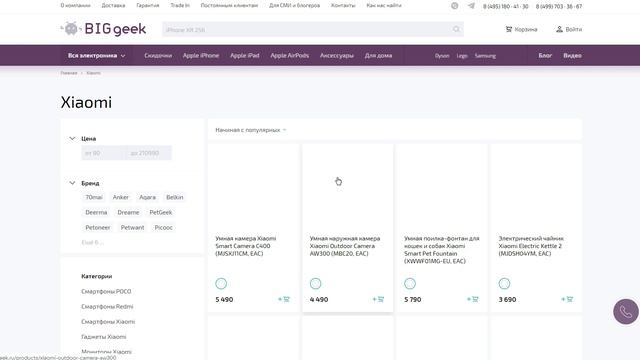Open the Samsung brand link
640x360 pixels.
click(485, 56)
